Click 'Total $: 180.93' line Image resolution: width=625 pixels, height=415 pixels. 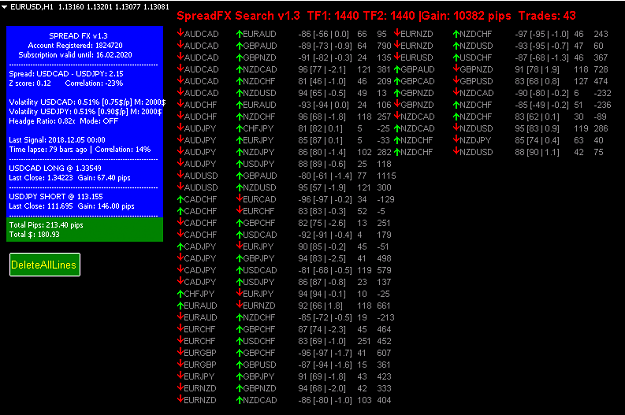[x=34, y=234]
